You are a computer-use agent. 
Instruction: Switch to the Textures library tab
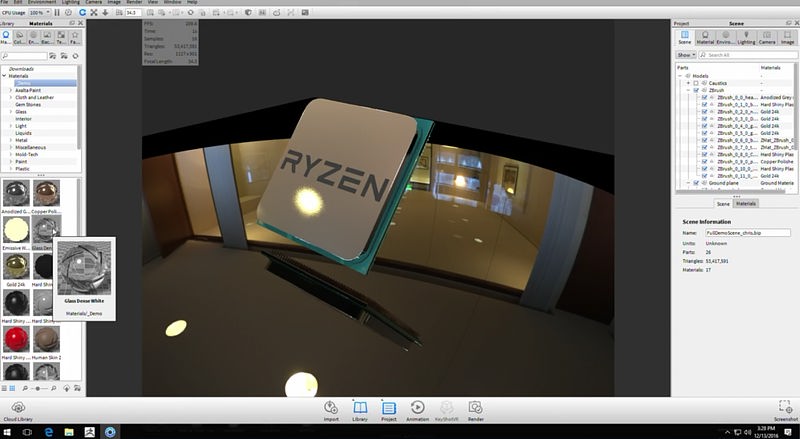[61, 37]
